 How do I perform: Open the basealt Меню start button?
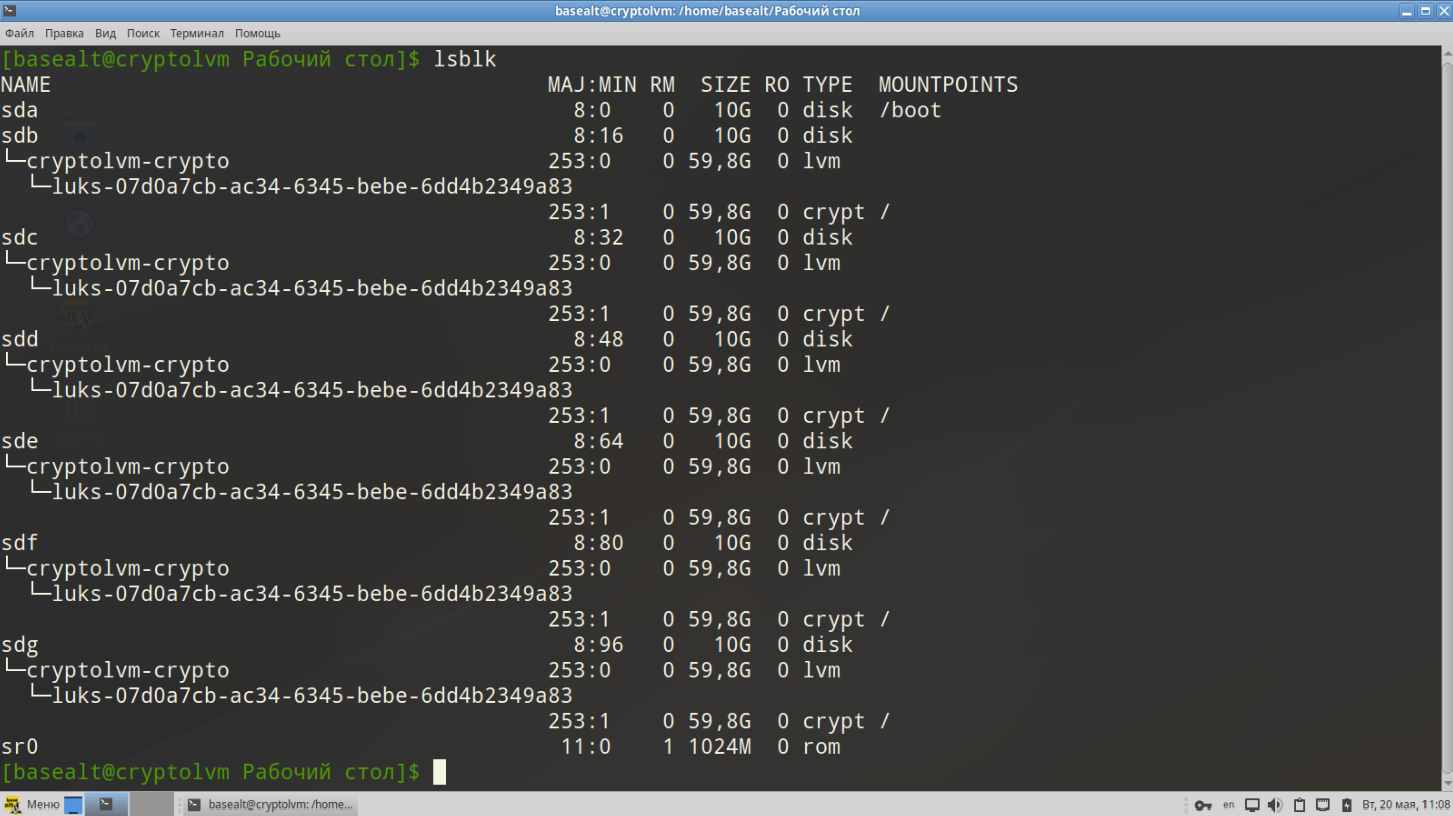tap(32, 804)
